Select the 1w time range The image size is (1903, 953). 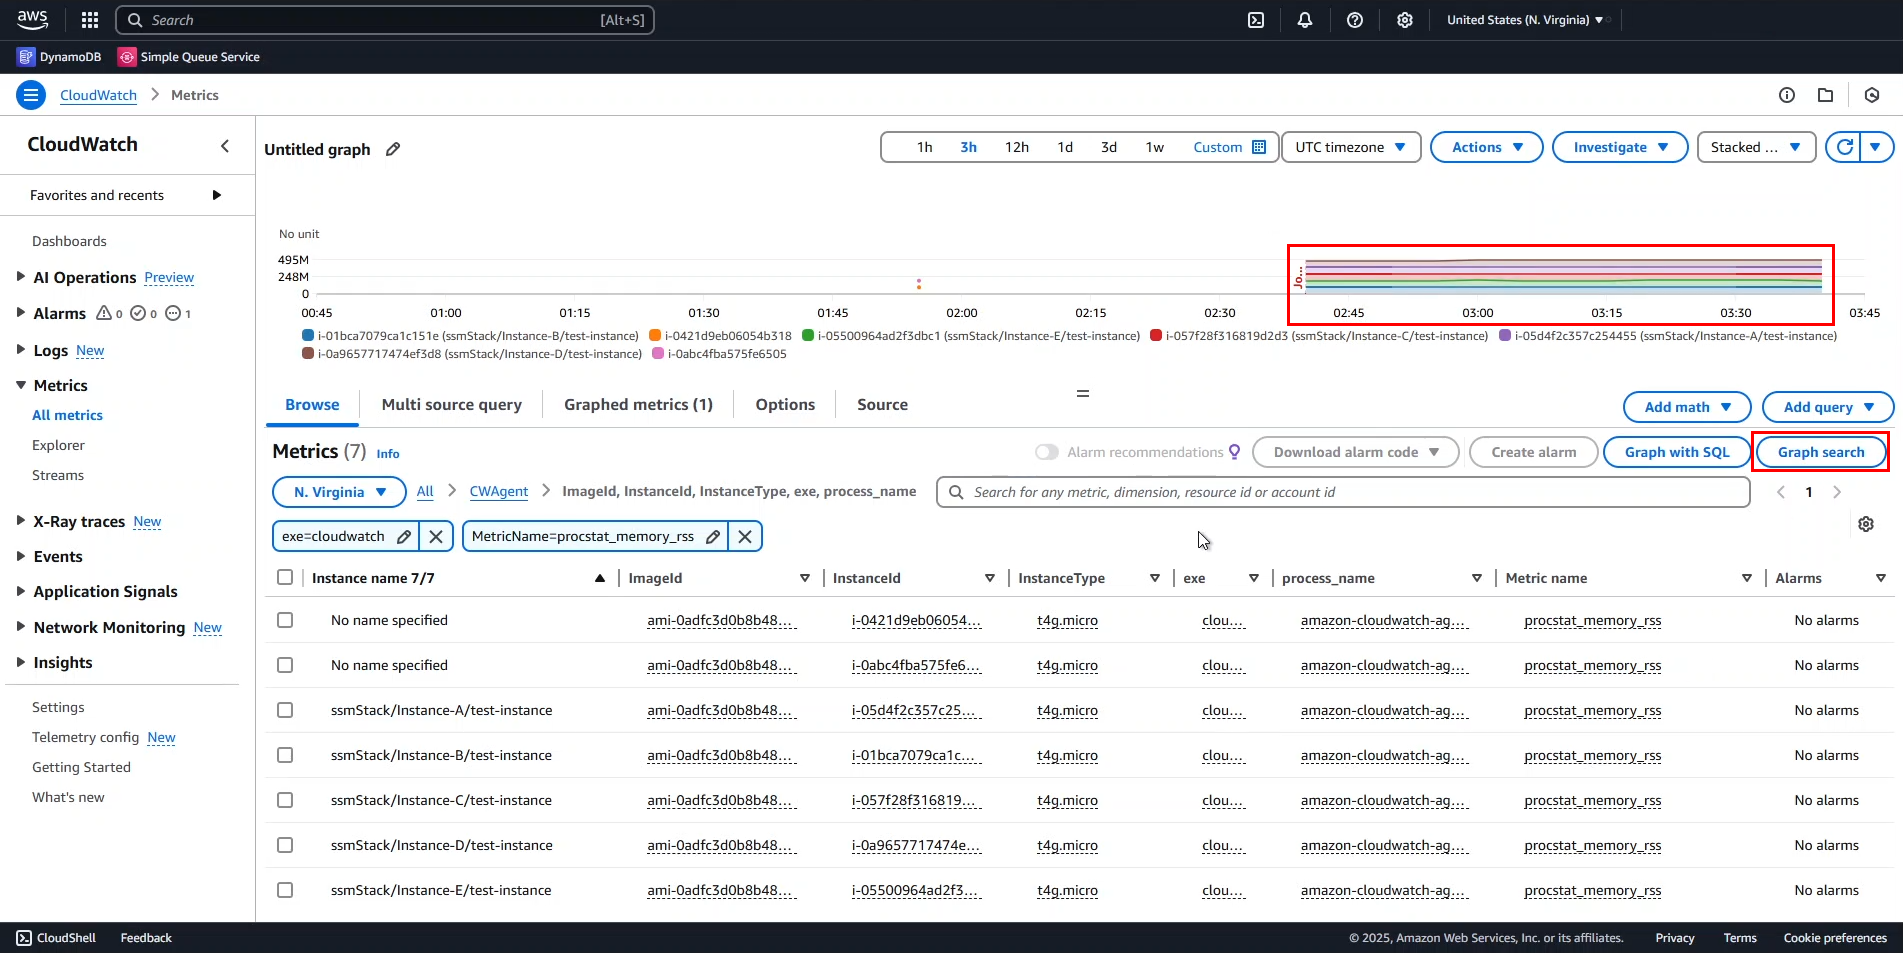click(x=1155, y=147)
